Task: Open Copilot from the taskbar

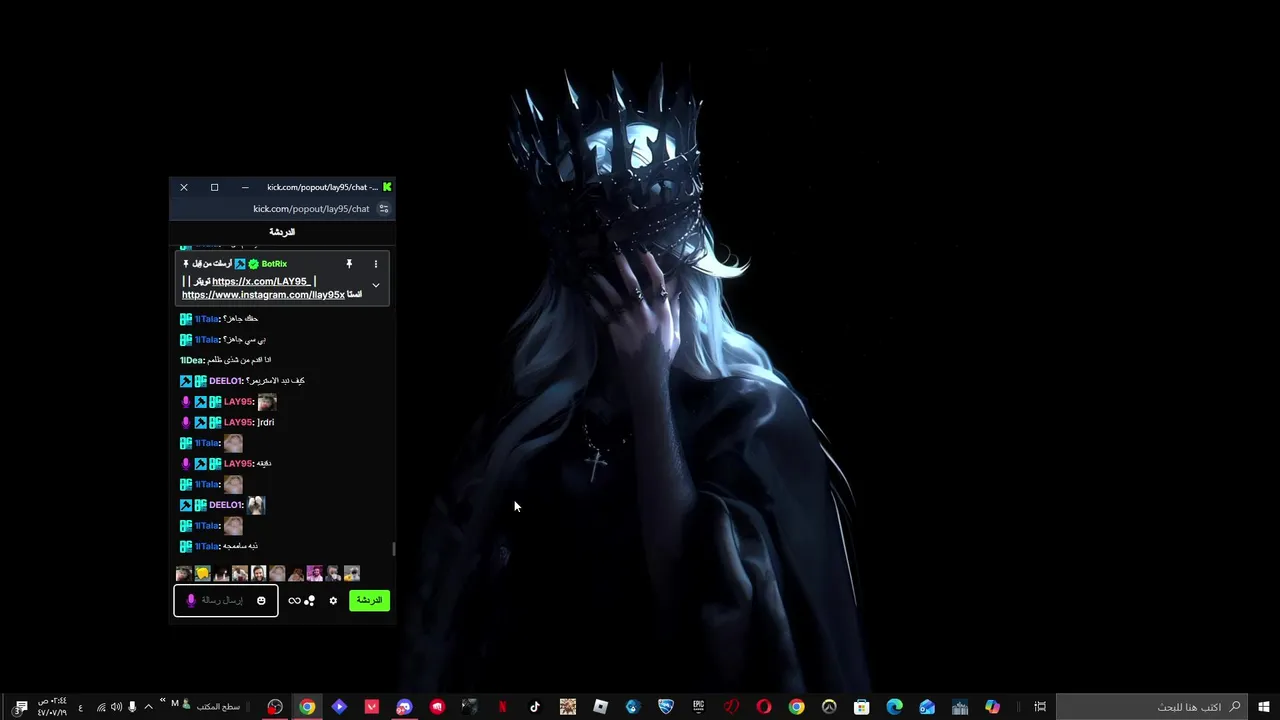Action: [x=992, y=707]
